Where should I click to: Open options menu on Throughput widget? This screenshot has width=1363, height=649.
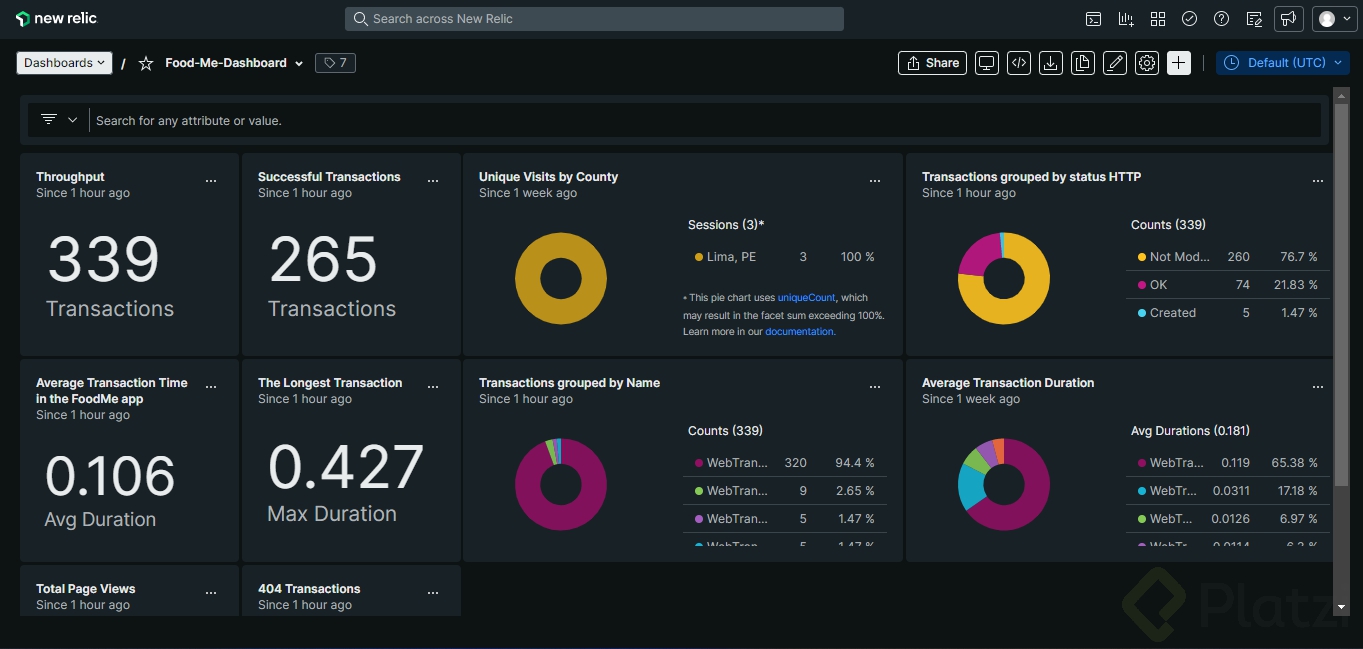211,181
